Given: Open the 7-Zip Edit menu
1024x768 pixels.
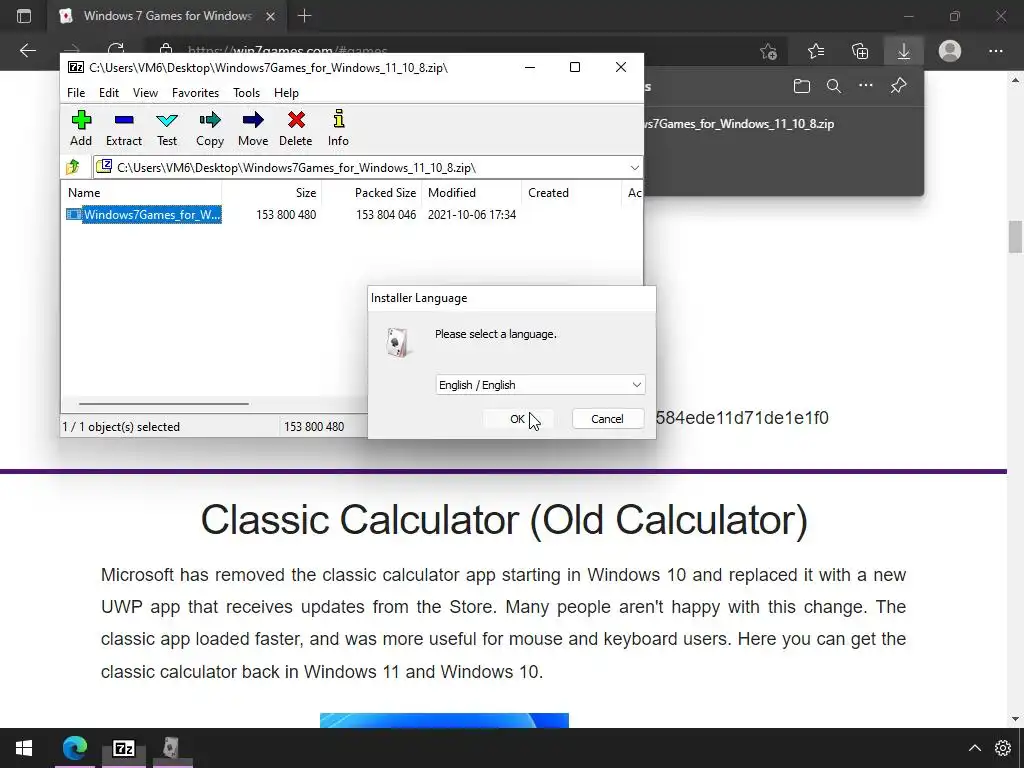Looking at the screenshot, I should [108, 93].
